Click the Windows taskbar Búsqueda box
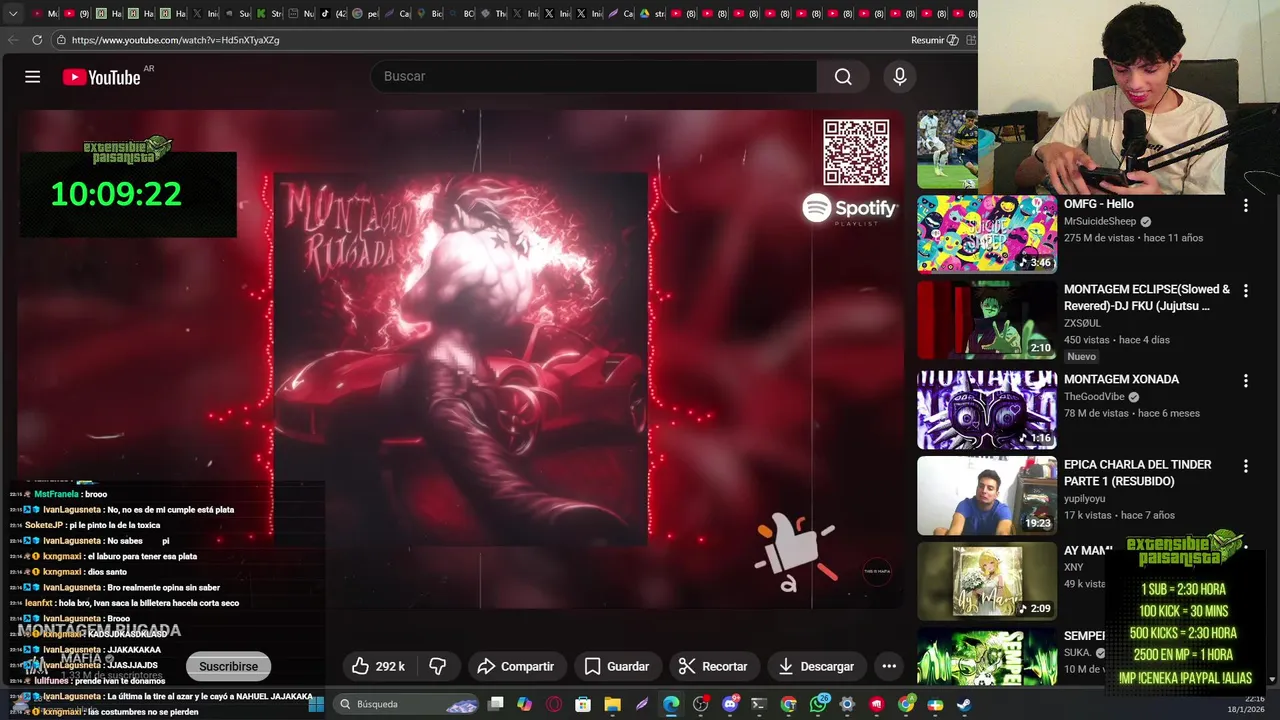The height and width of the screenshot is (720, 1280). [x=406, y=704]
